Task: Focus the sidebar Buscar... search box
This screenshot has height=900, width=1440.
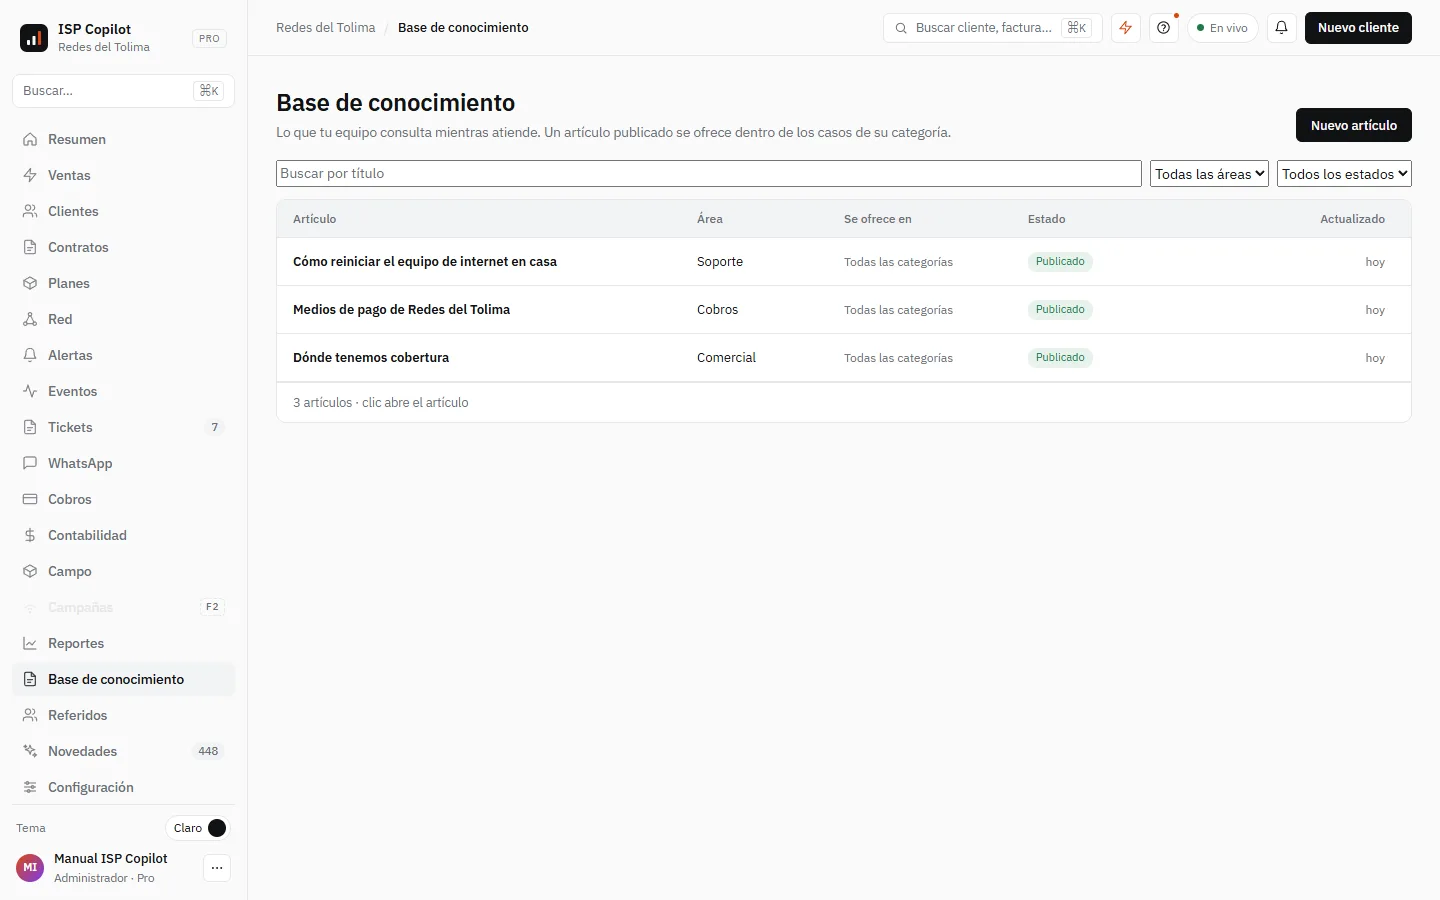Action: point(124,91)
